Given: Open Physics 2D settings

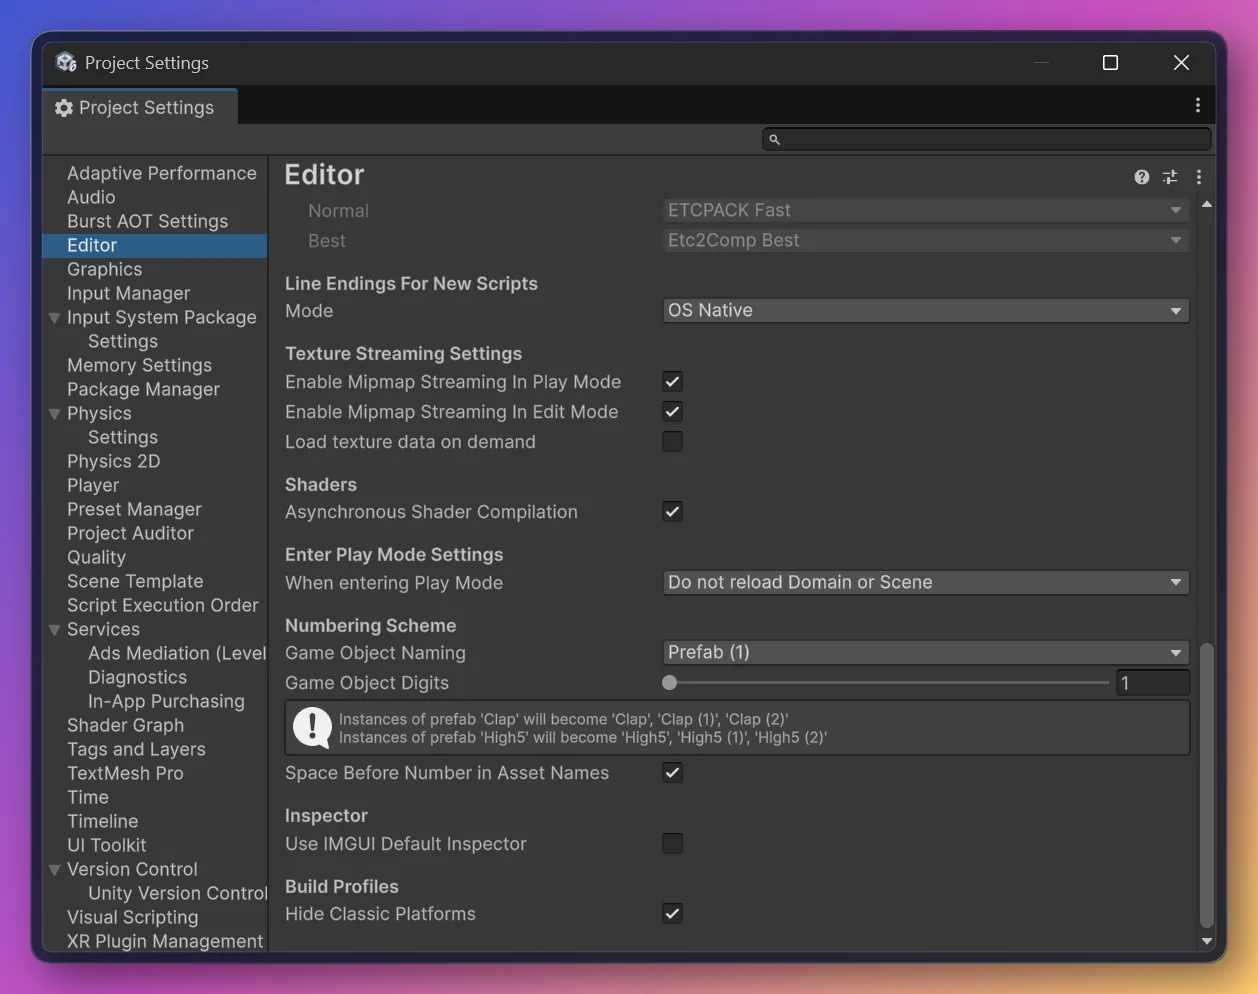Looking at the screenshot, I should (x=114, y=461).
